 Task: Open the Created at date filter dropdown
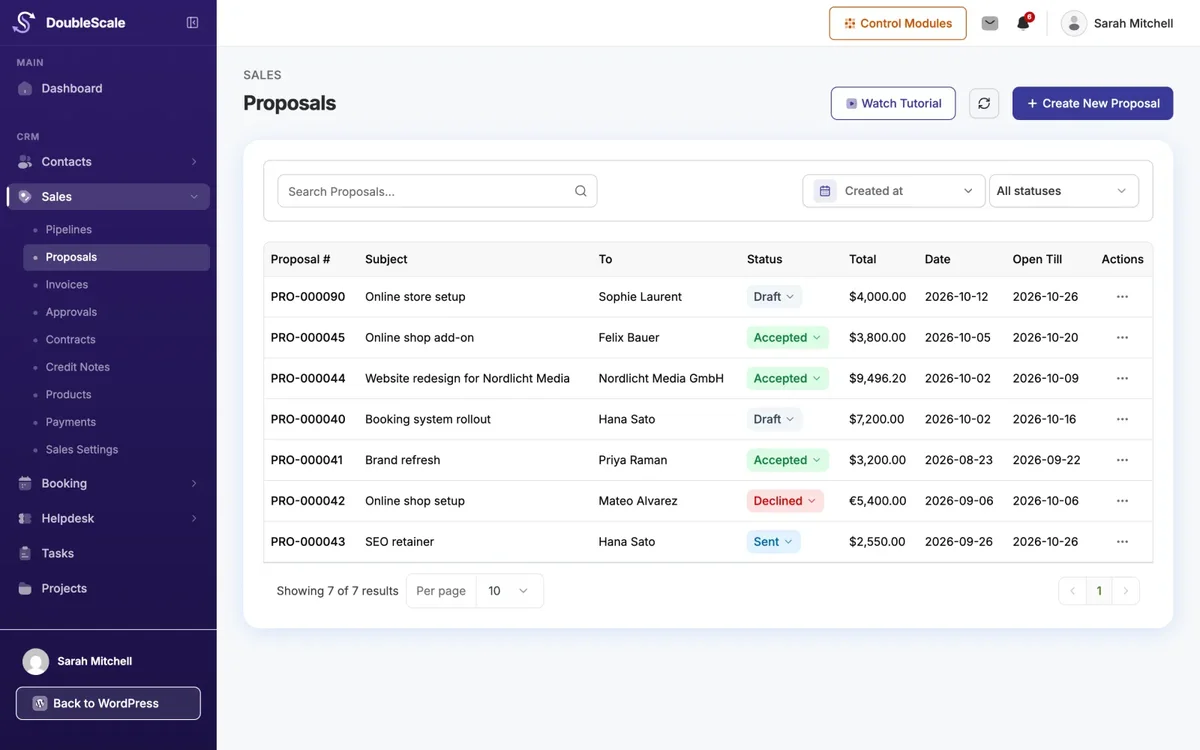pos(894,191)
